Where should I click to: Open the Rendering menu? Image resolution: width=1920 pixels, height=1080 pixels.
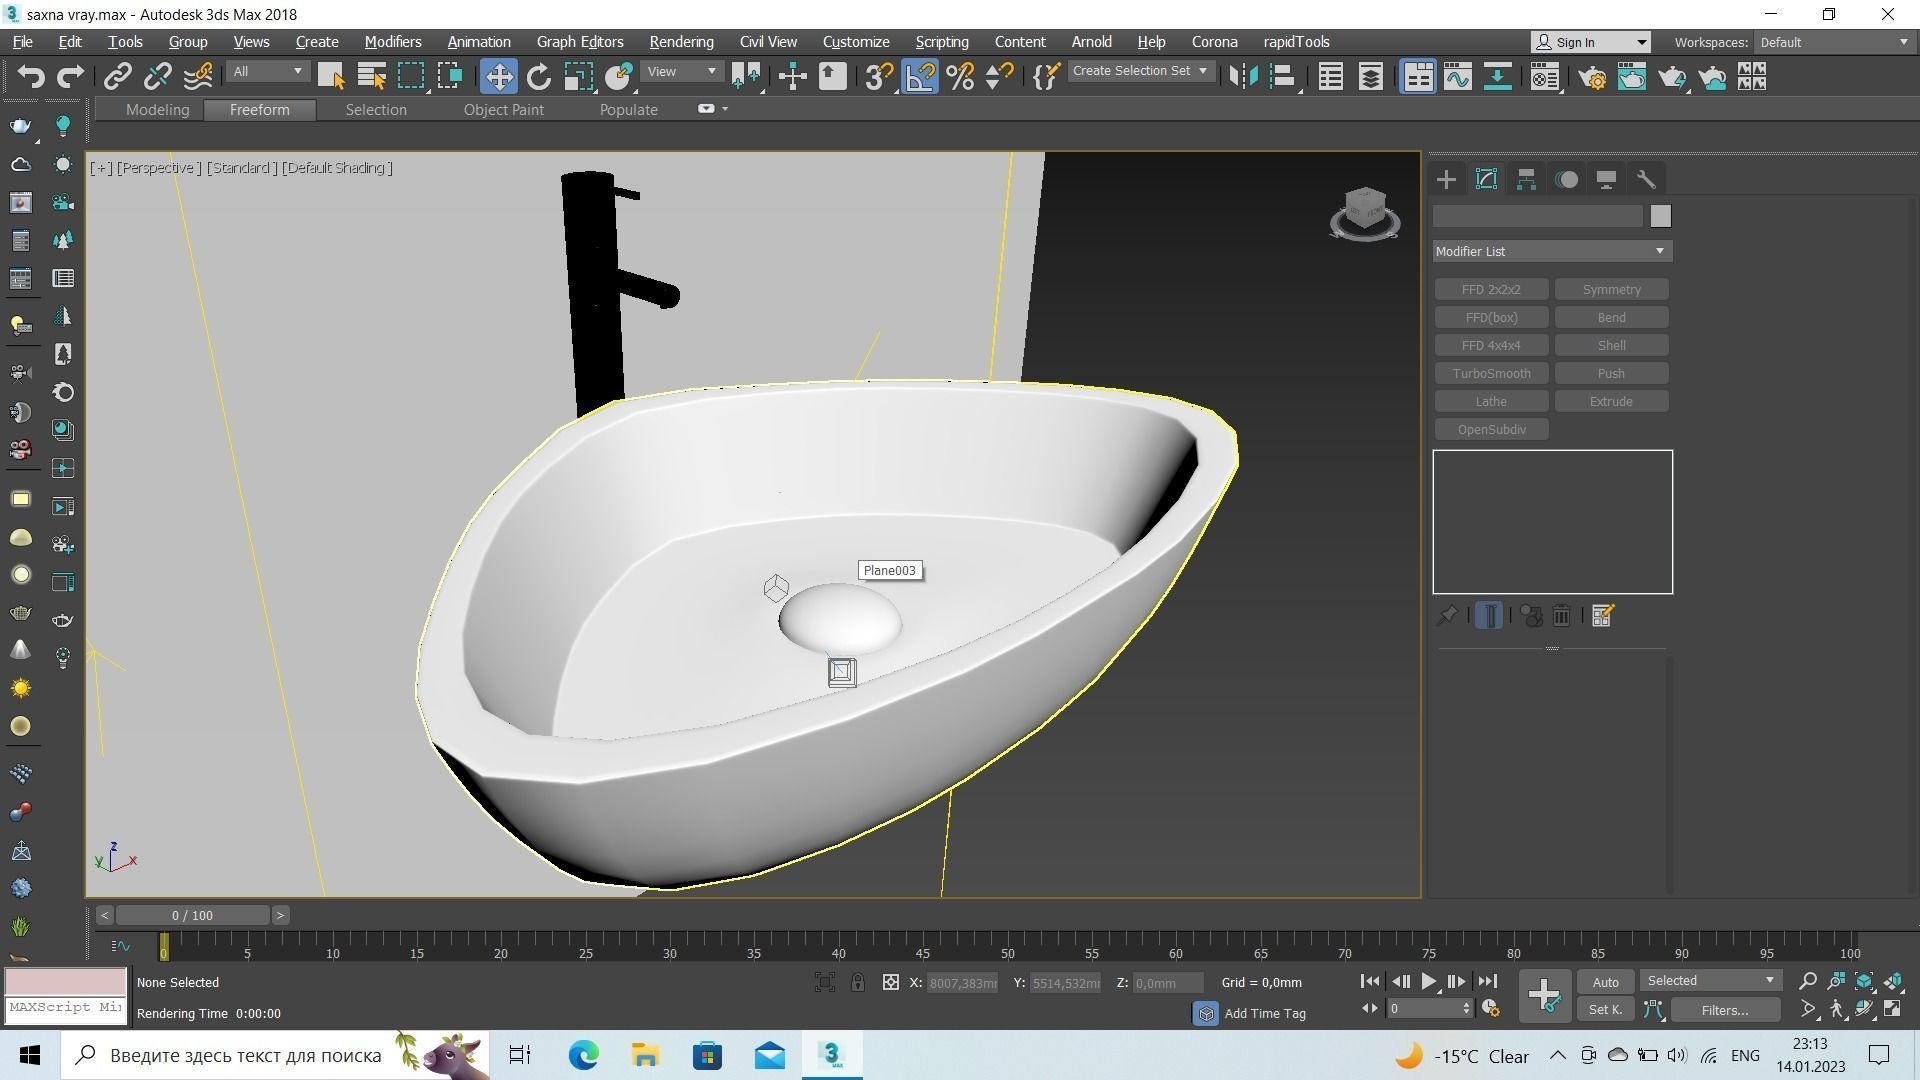click(681, 42)
